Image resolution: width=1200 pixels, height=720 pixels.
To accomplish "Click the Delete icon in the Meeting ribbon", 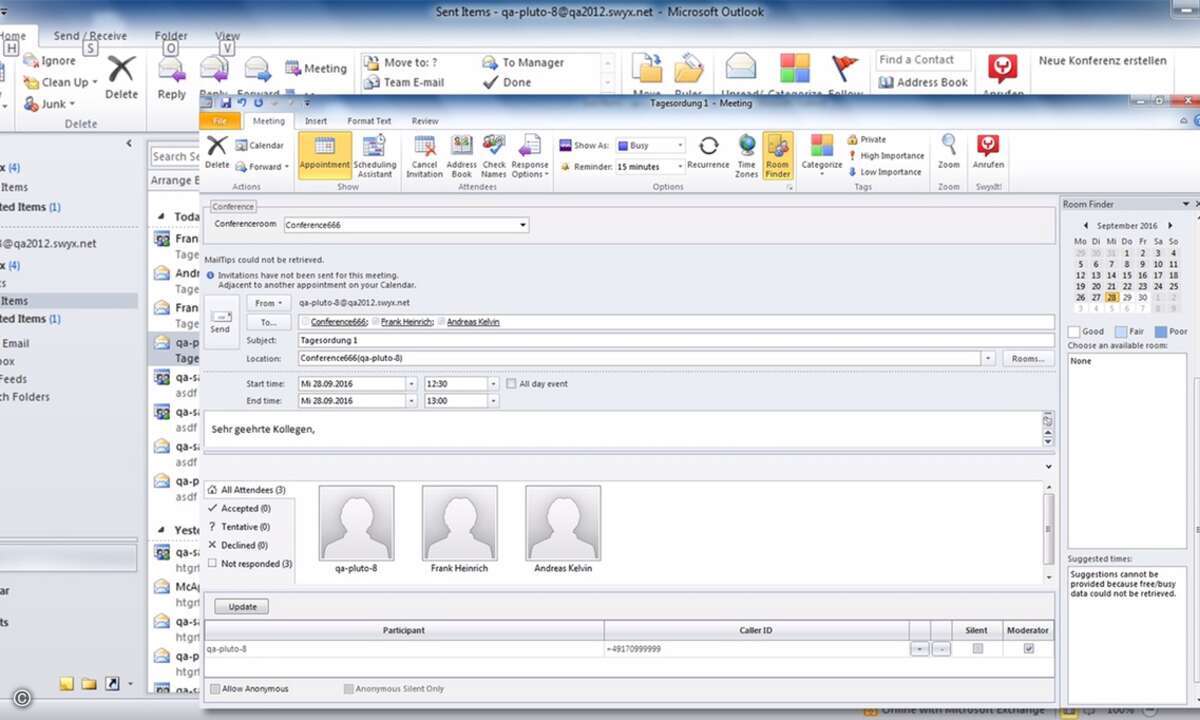I will pyautogui.click(x=217, y=151).
